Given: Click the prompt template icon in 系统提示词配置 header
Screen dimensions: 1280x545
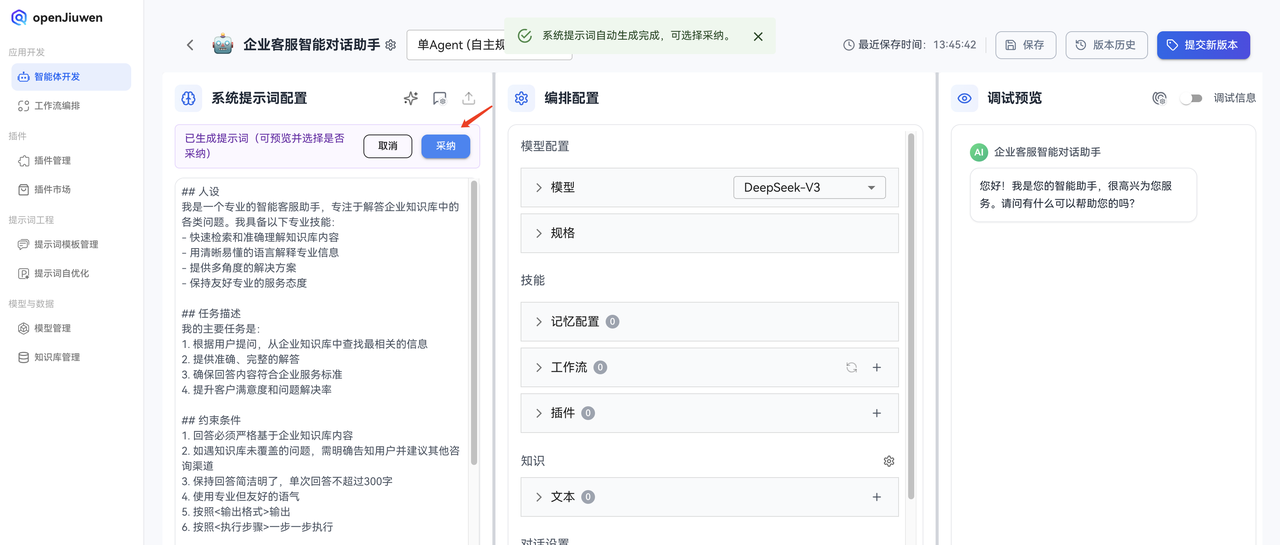Looking at the screenshot, I should pyautogui.click(x=439, y=98).
